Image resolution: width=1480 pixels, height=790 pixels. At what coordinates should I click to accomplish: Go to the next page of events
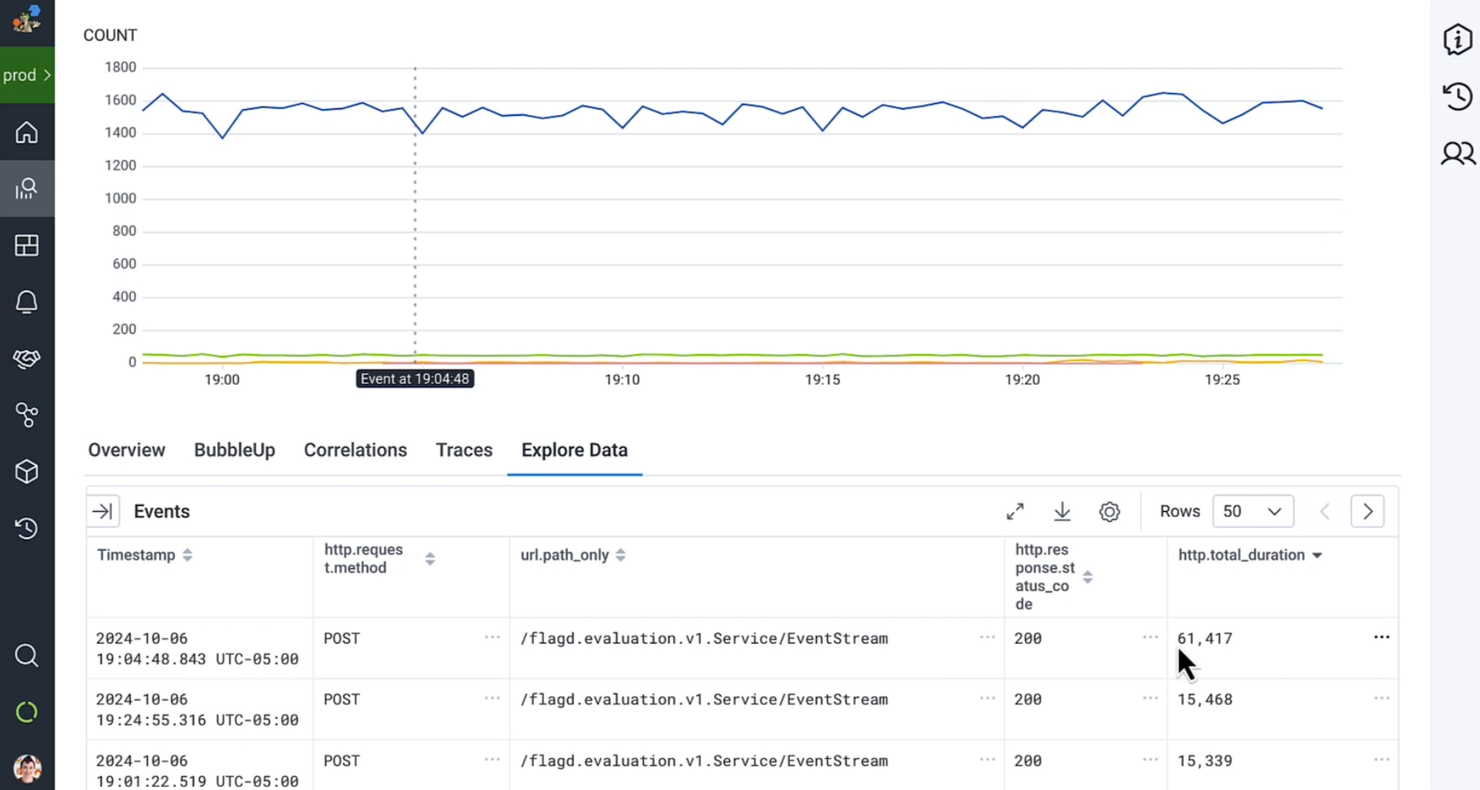(1367, 511)
